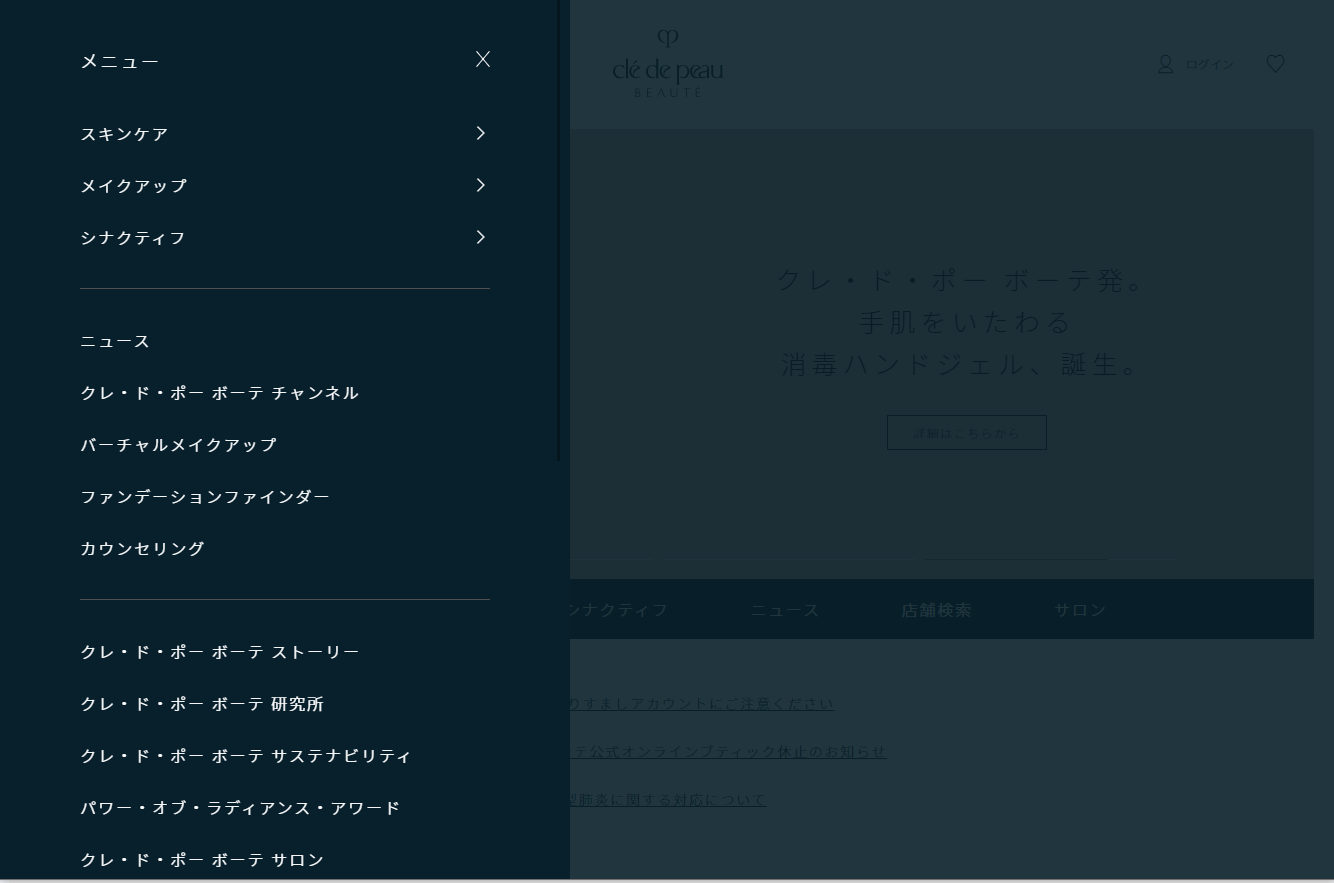Select ファンデーションファインダー menu entry
1334x883 pixels.
(x=205, y=497)
